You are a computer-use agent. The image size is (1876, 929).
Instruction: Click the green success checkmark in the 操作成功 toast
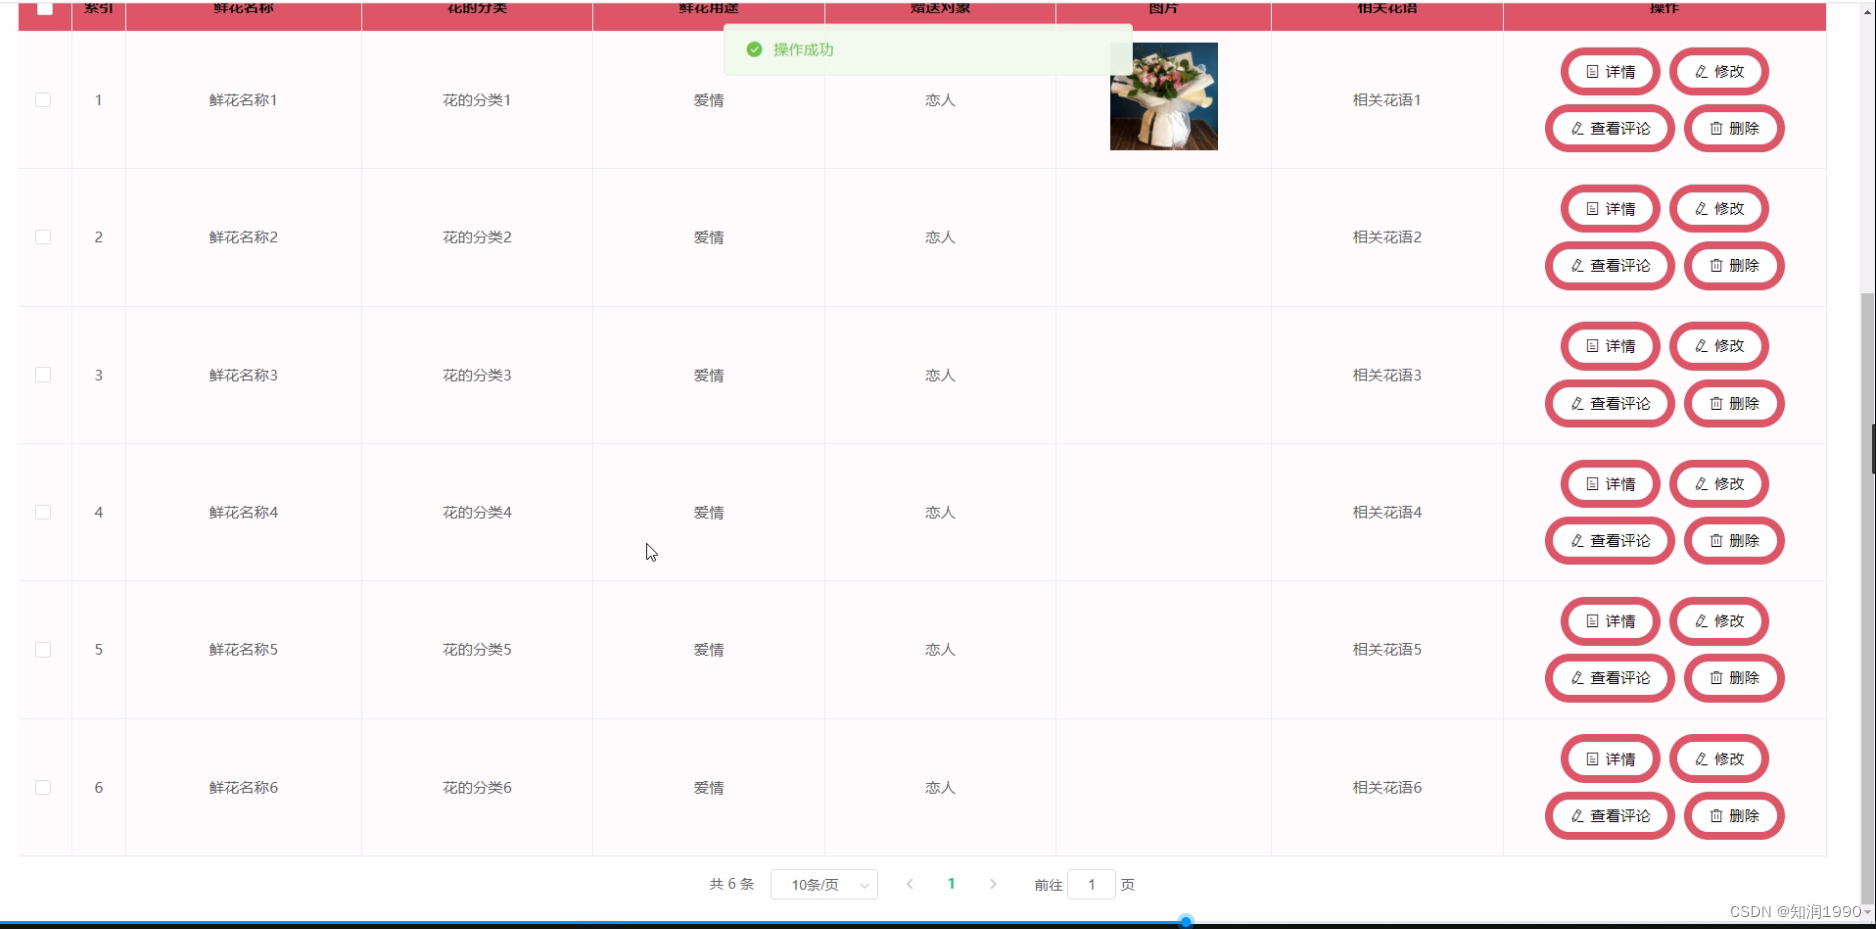(x=754, y=49)
